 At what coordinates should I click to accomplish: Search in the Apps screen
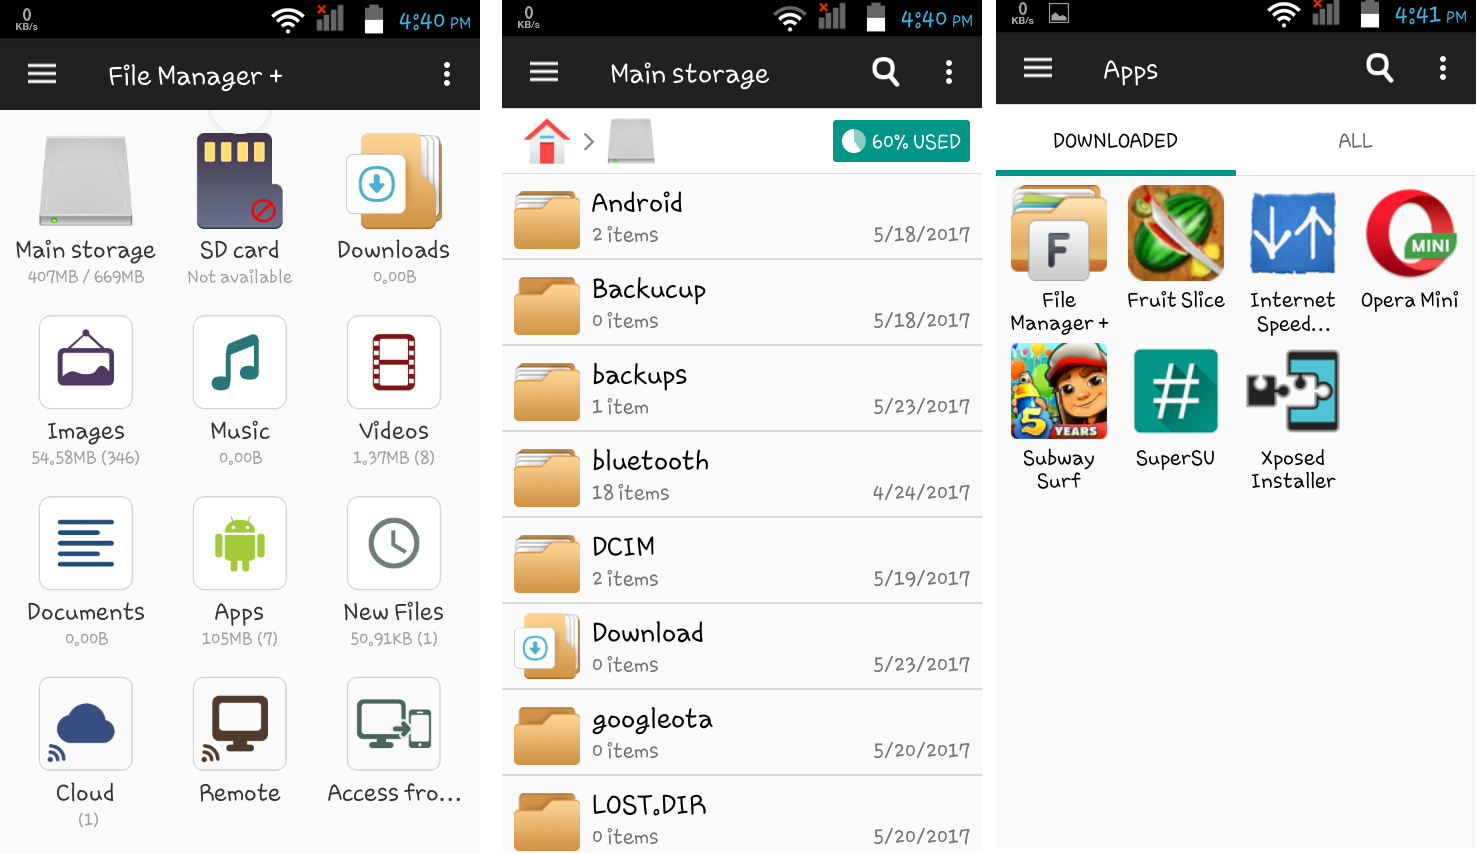click(x=1380, y=68)
